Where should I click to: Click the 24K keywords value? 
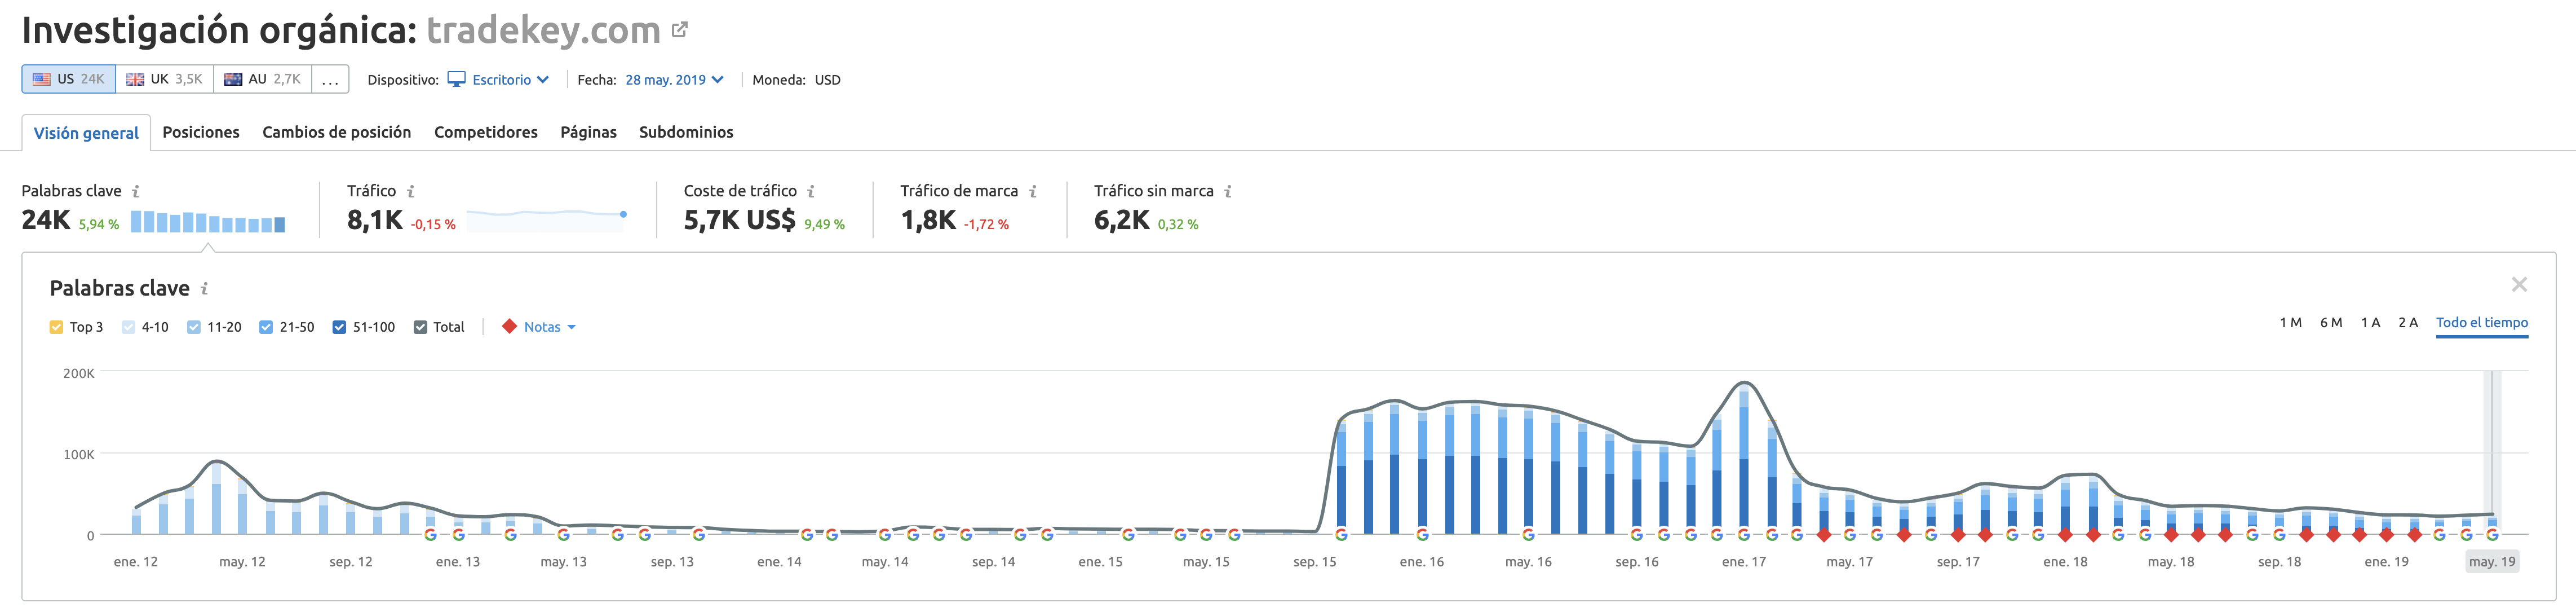[x=46, y=220]
